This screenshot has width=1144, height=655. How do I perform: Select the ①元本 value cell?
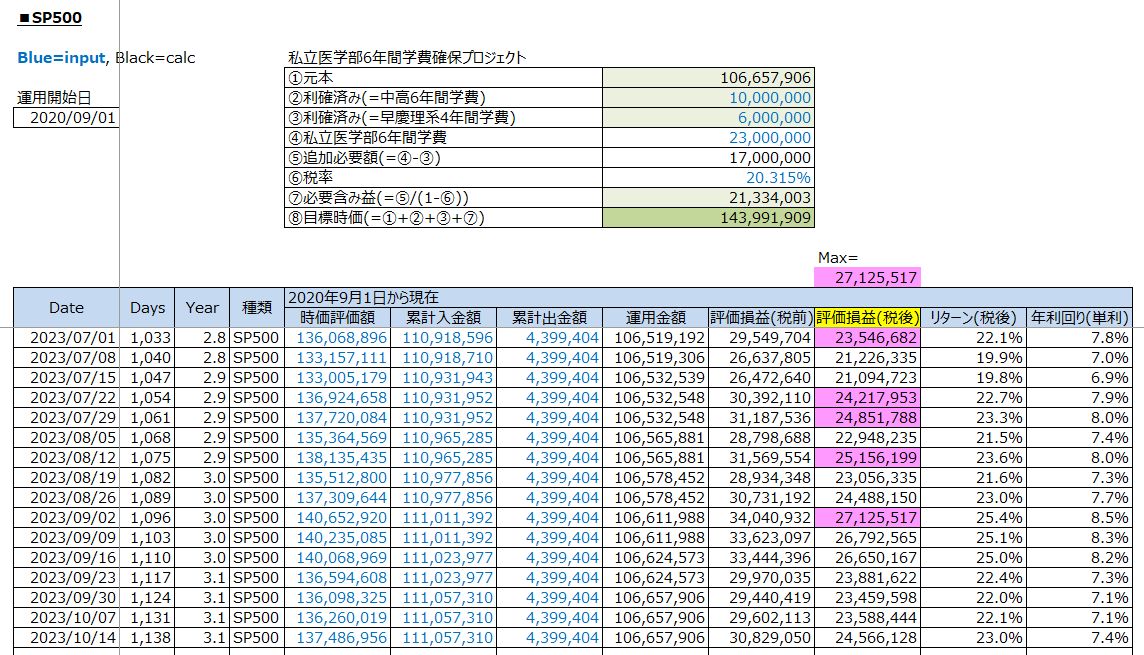click(708, 78)
